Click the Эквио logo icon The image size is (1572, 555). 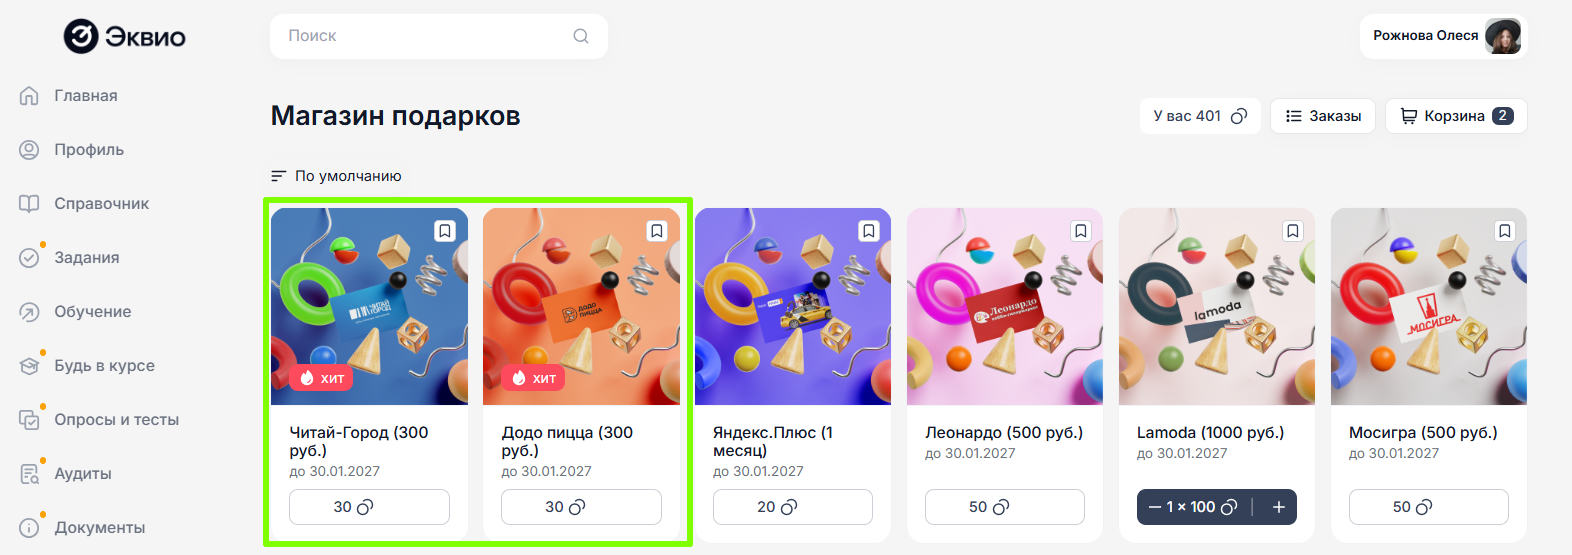coord(81,37)
